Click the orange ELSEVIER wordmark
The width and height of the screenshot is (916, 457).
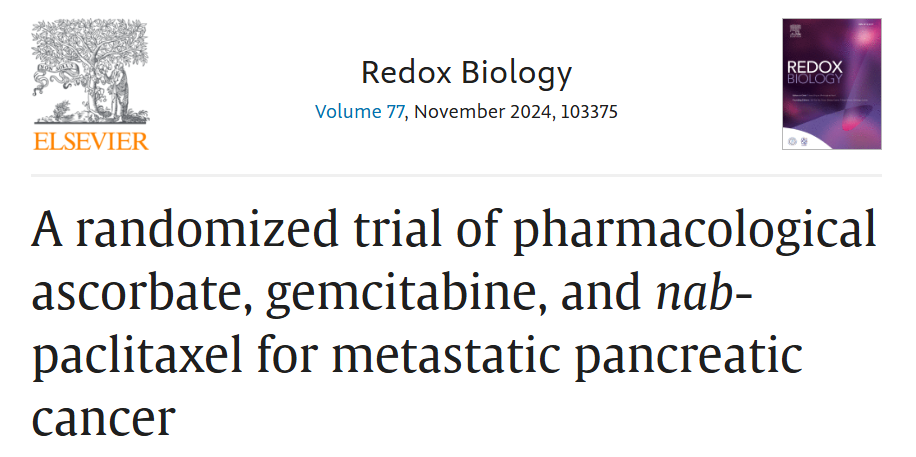[x=91, y=141]
